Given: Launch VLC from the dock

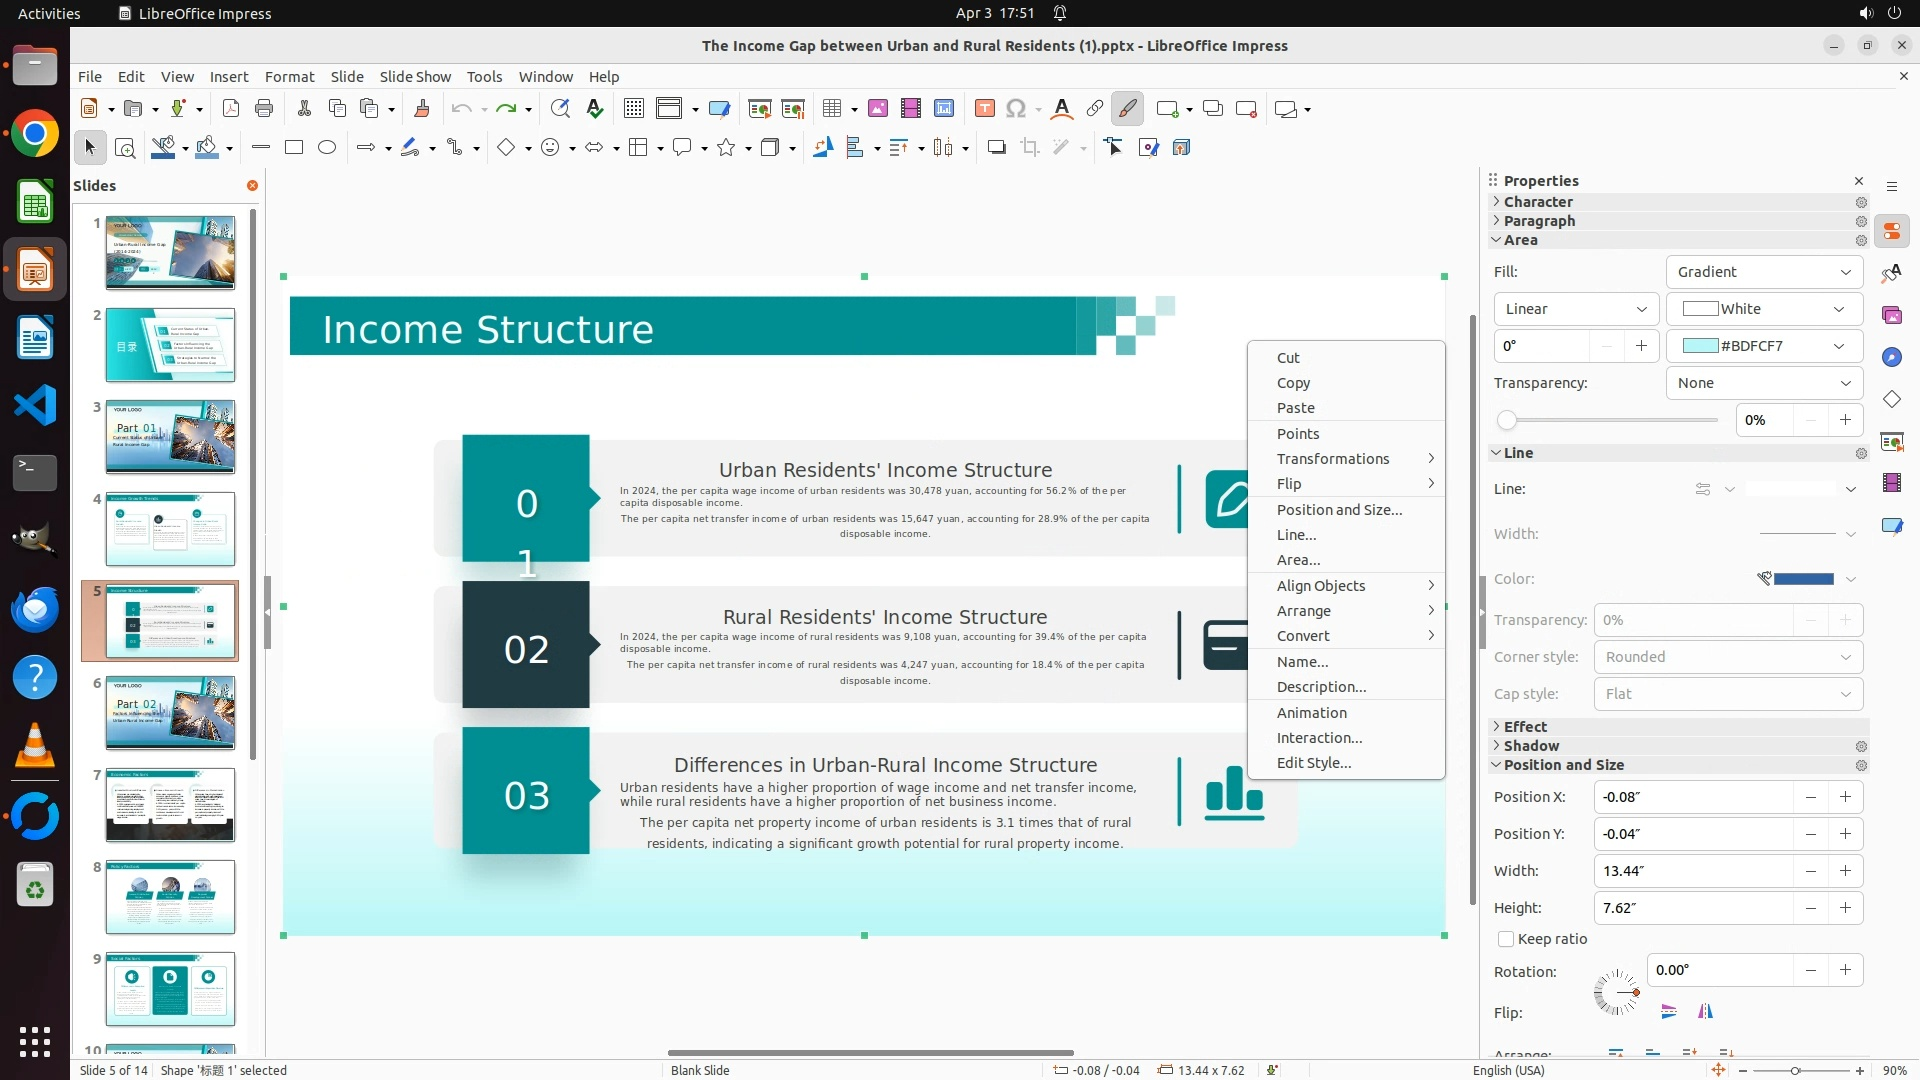Looking at the screenshot, I should tap(35, 747).
